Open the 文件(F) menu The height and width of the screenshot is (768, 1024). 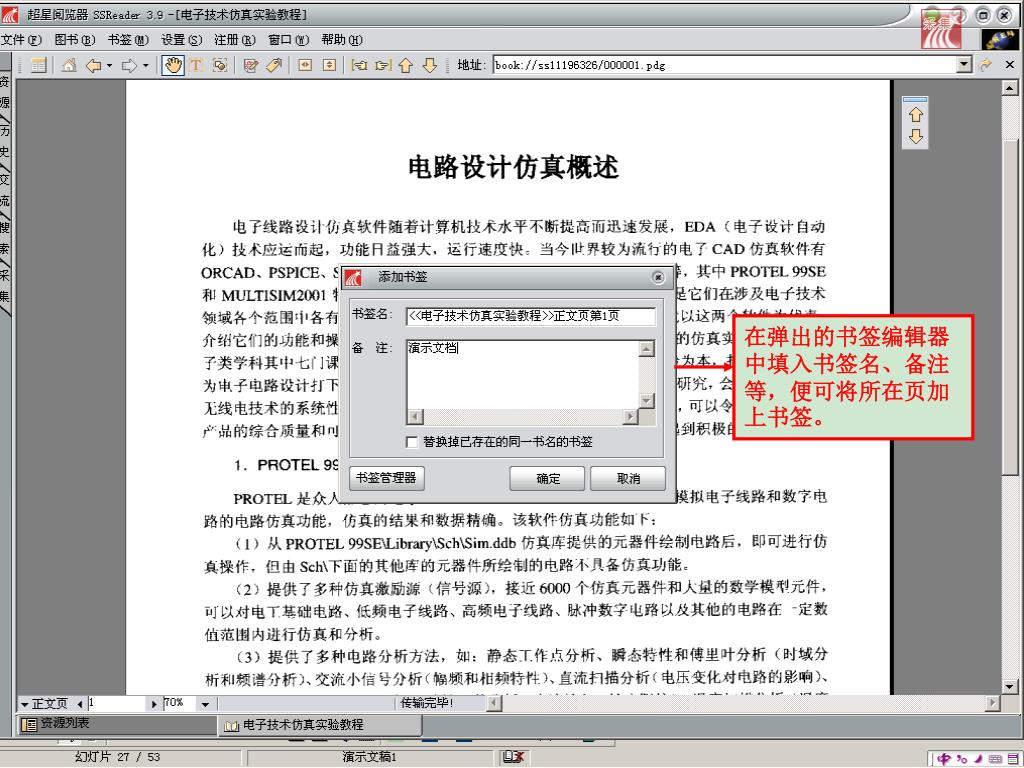pos(21,40)
